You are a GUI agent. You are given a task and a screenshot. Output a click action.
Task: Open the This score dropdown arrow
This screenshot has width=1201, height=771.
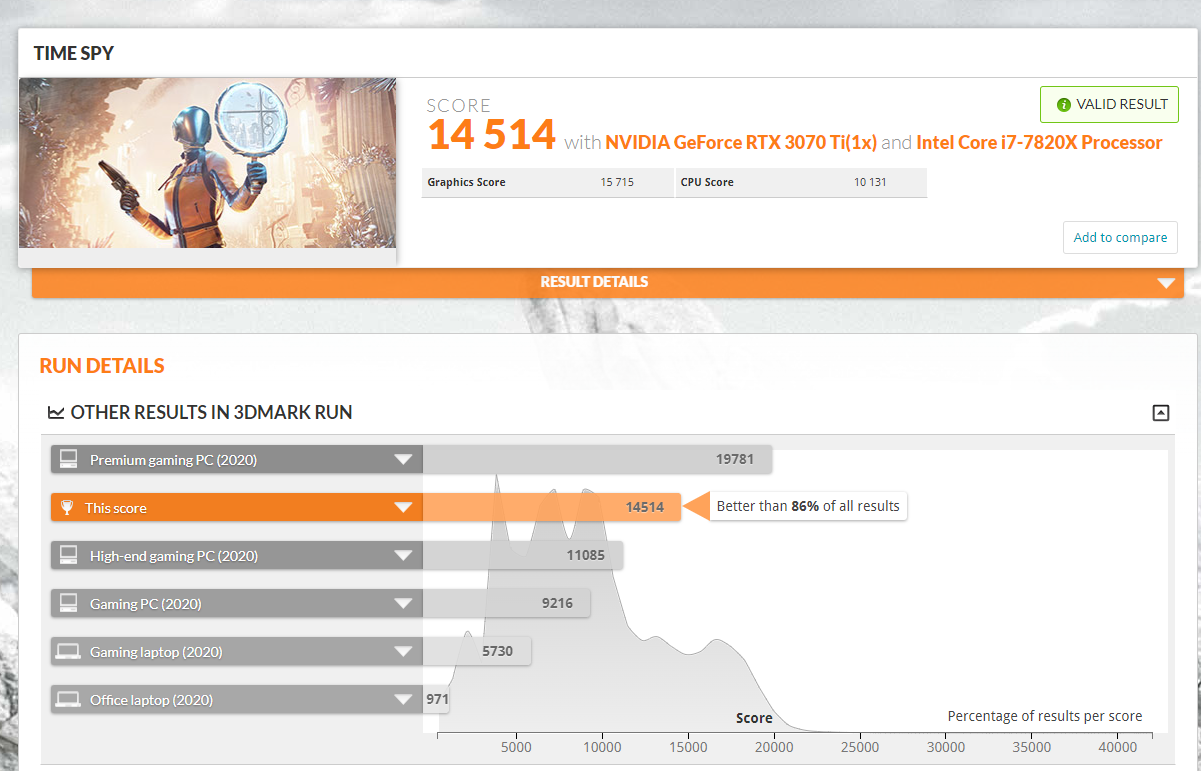tap(403, 508)
